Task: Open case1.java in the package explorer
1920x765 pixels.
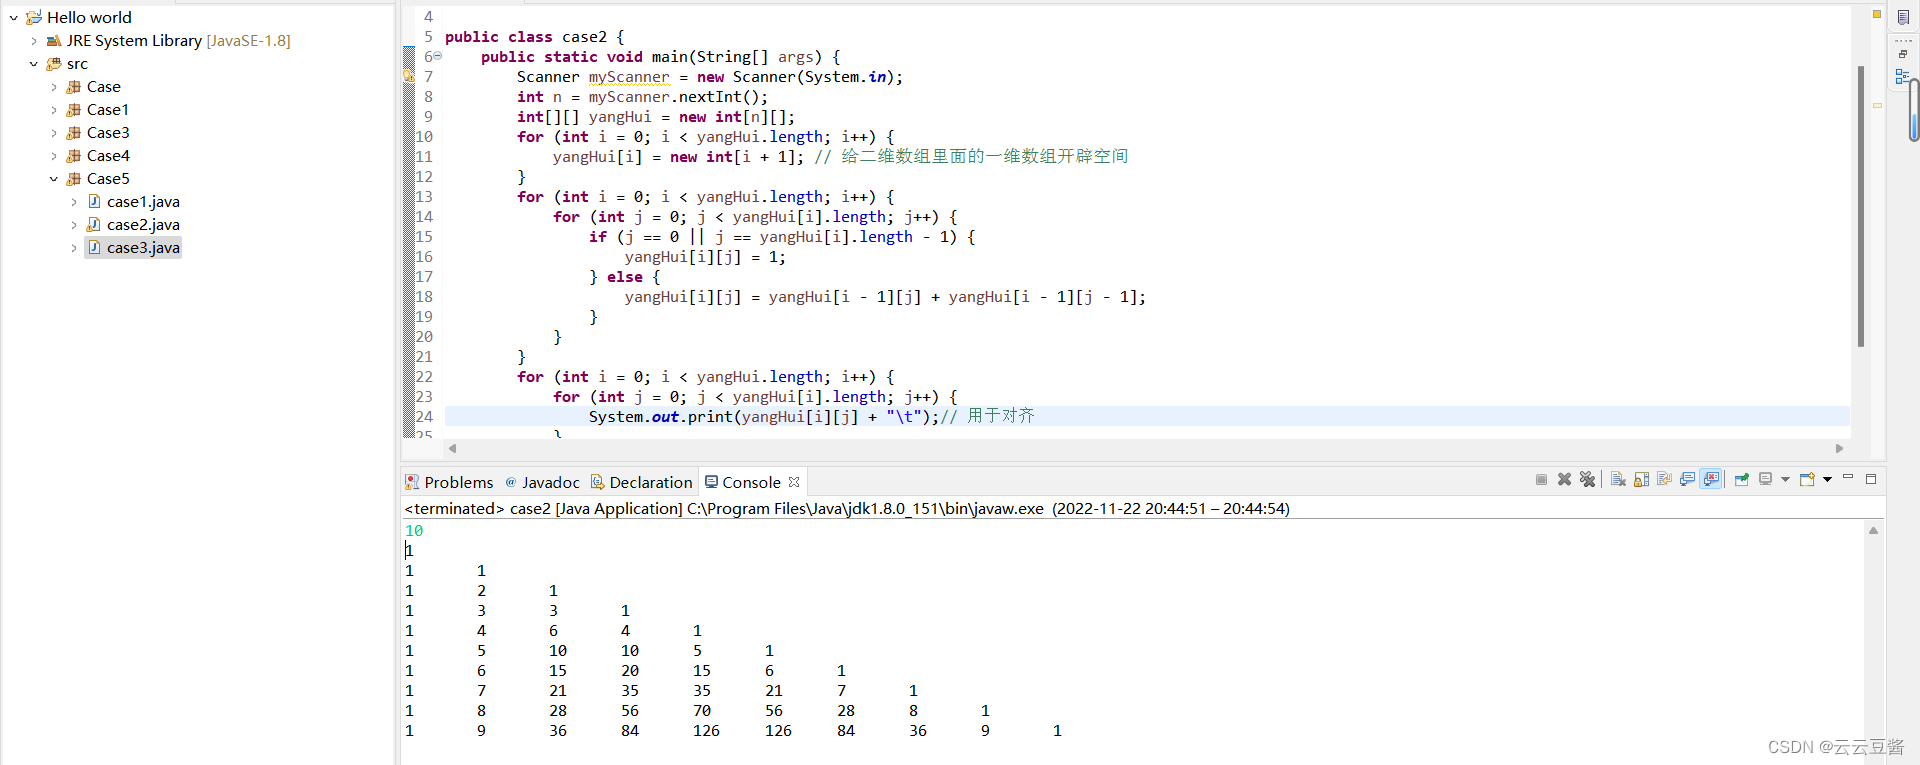Action: click(x=143, y=202)
